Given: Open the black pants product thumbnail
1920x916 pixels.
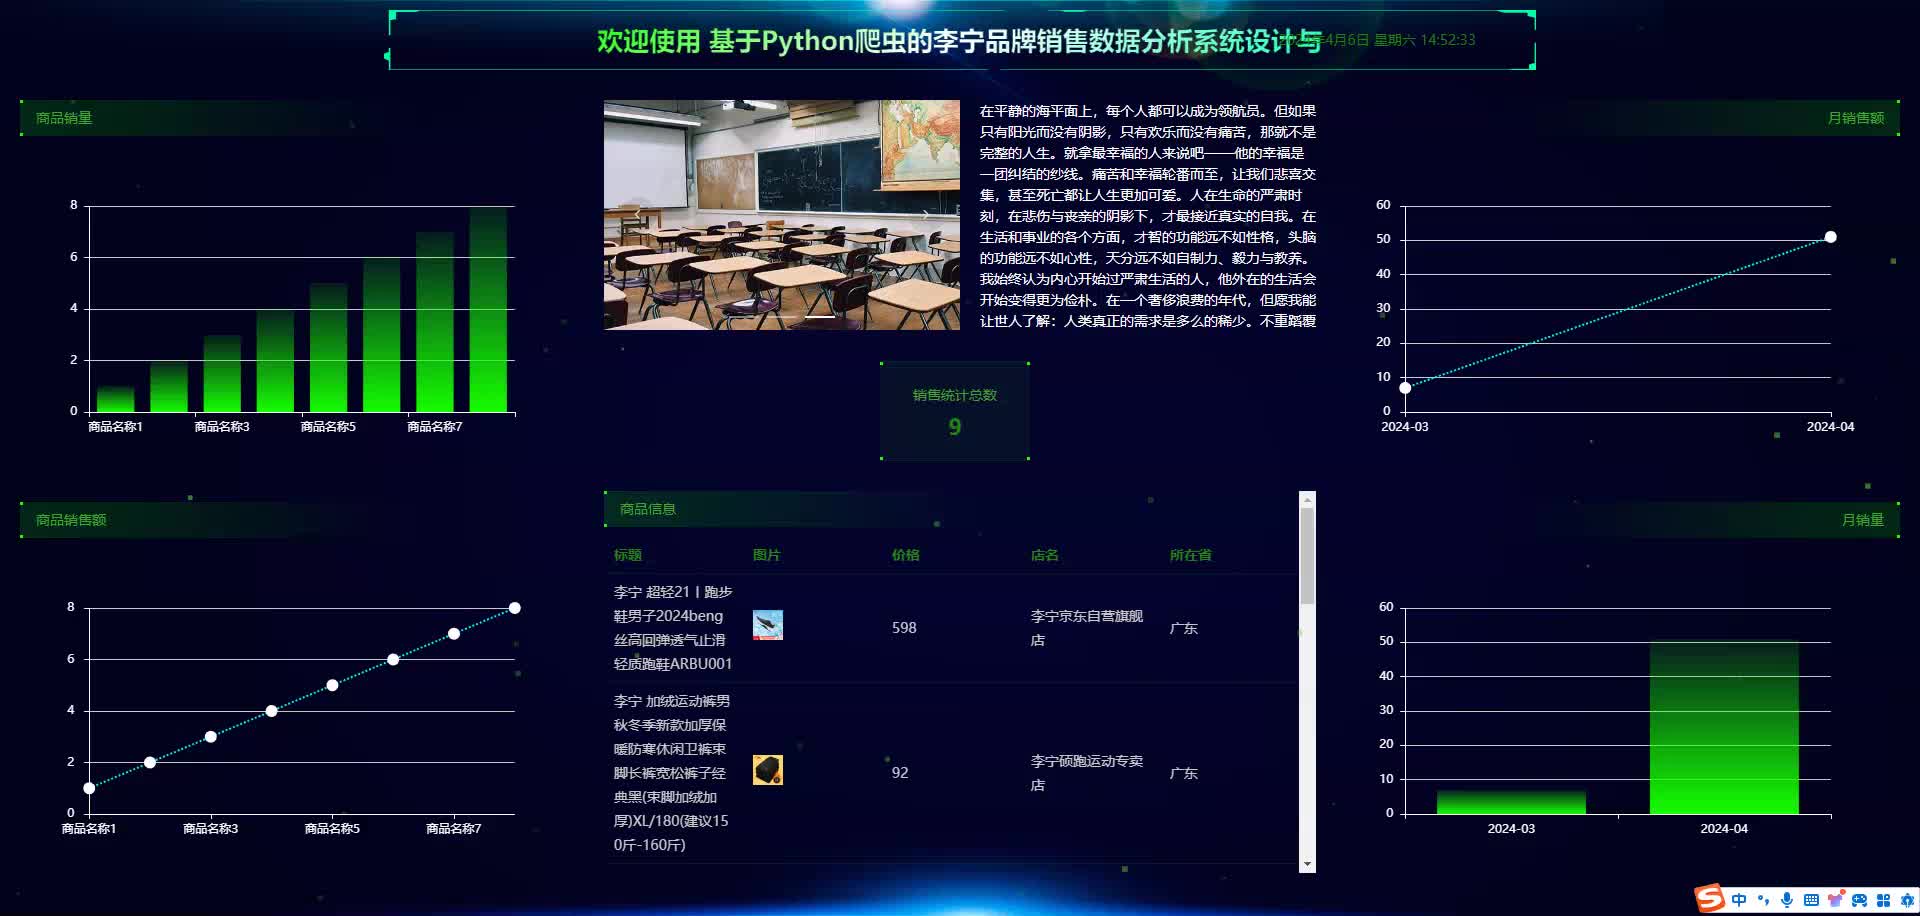Looking at the screenshot, I should point(768,771).
